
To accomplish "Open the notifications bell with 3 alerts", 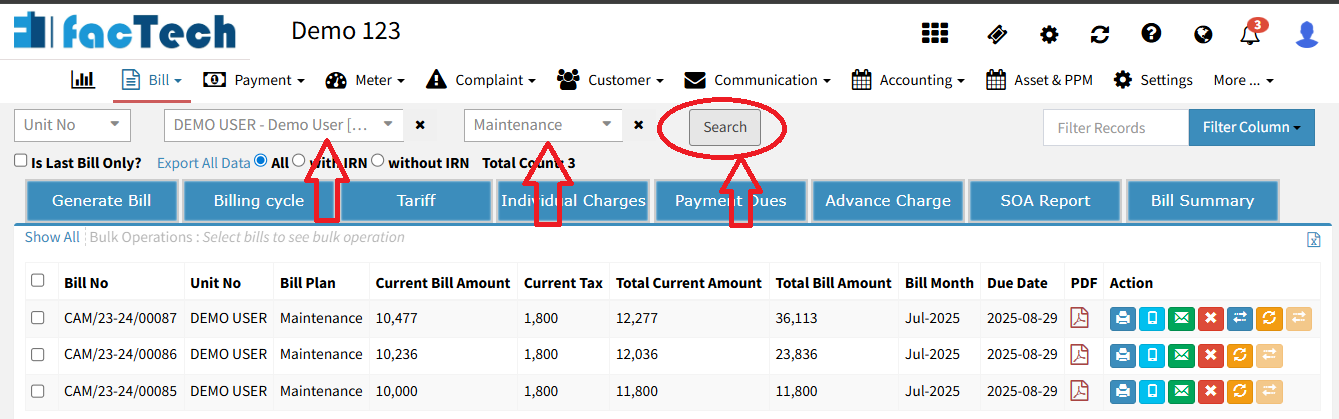I will coord(1250,34).
